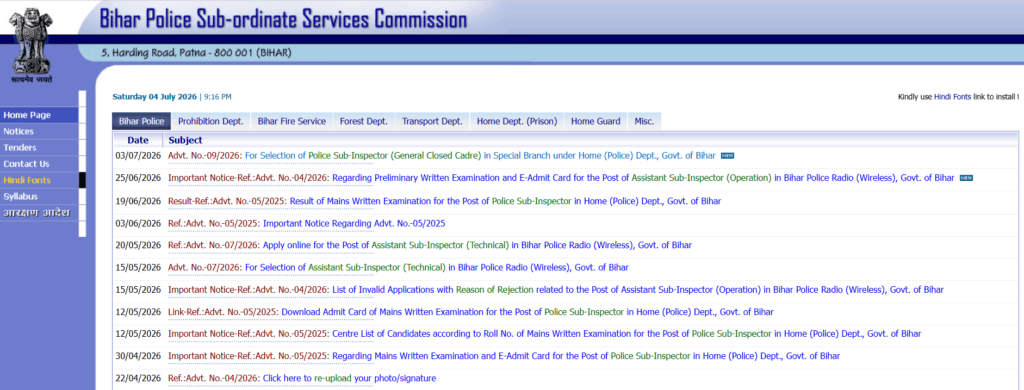The image size is (1024, 390).
Task: Switch to the Forest Dept. tab
Action: pyautogui.click(x=363, y=121)
